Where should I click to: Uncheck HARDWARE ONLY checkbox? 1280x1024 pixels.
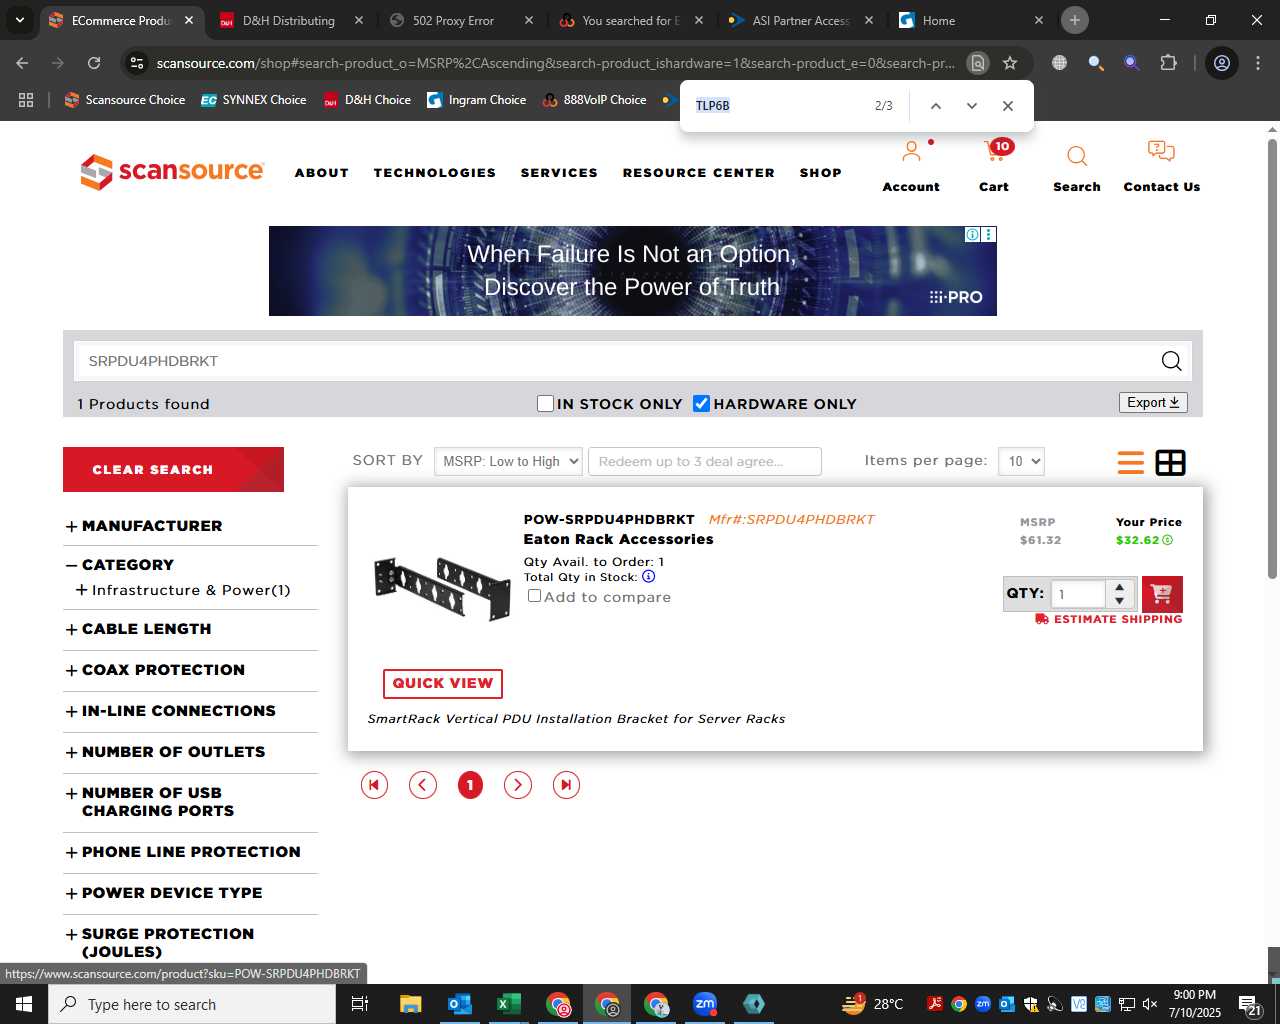(x=702, y=404)
